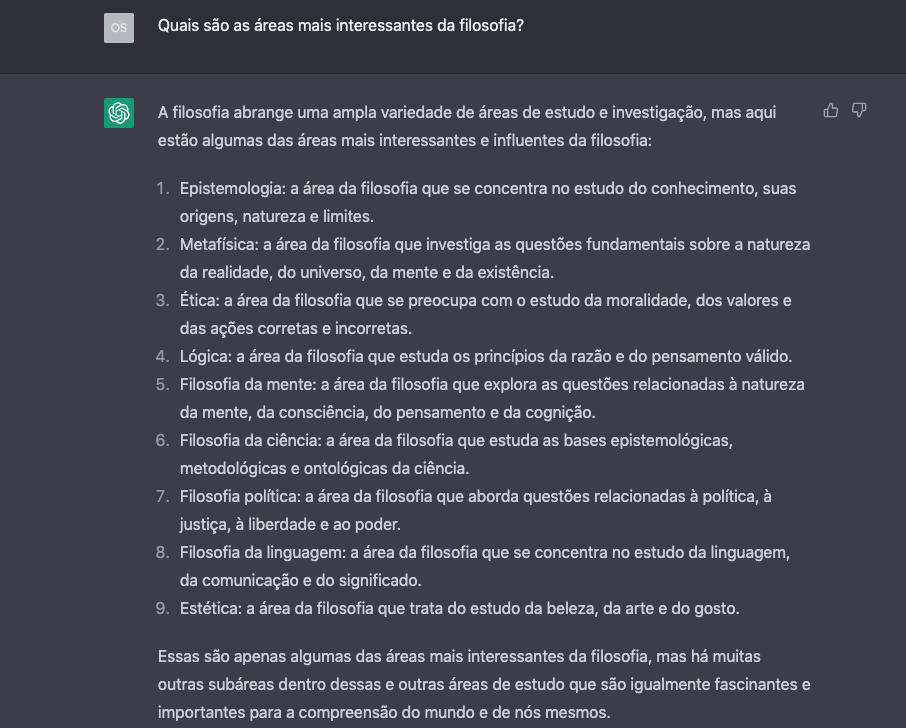Screen dimensions: 906x728
Task: Click list number 9 marker
Action: click(x=162, y=608)
